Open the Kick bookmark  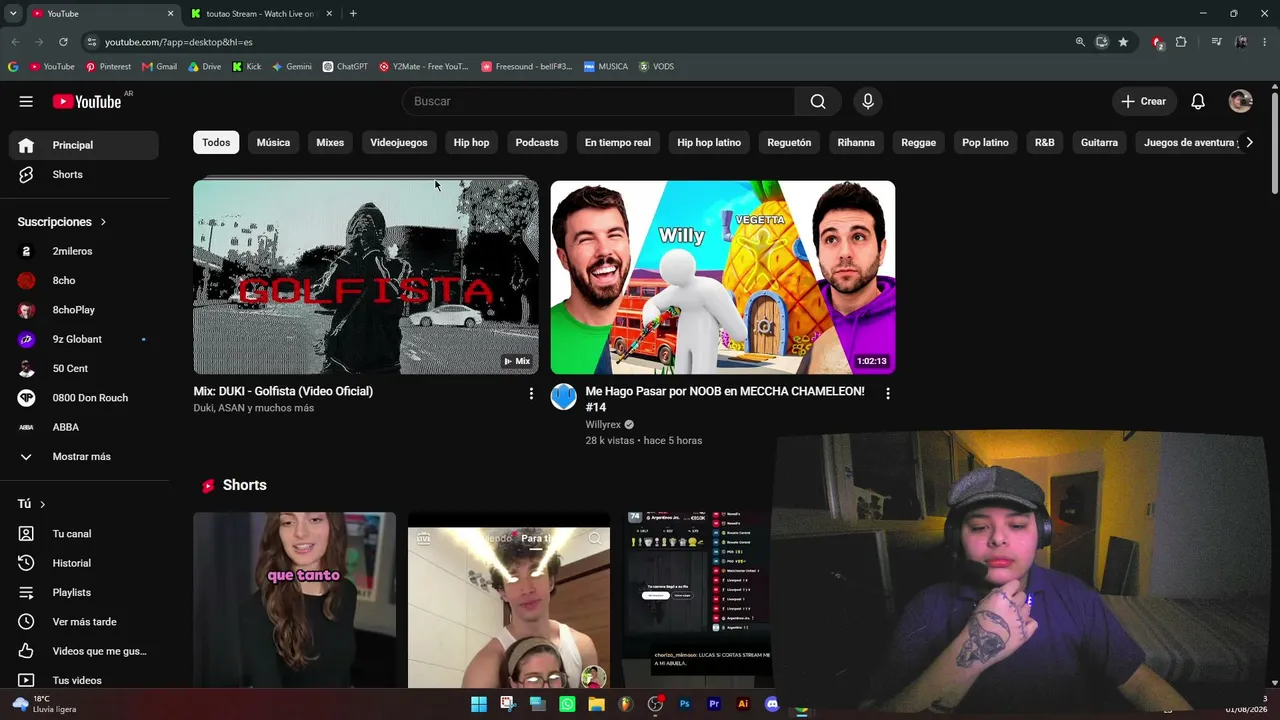point(246,67)
